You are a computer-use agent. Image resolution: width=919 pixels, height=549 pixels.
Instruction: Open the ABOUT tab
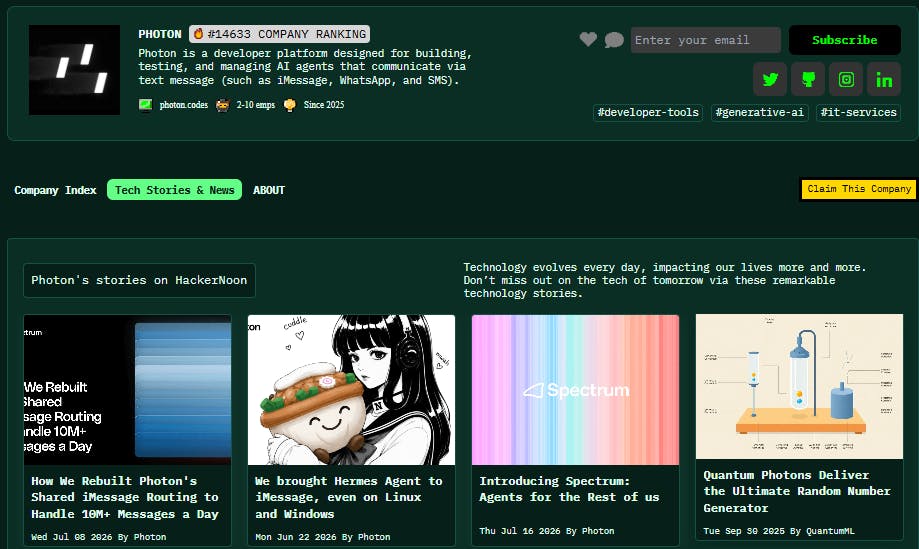click(269, 190)
